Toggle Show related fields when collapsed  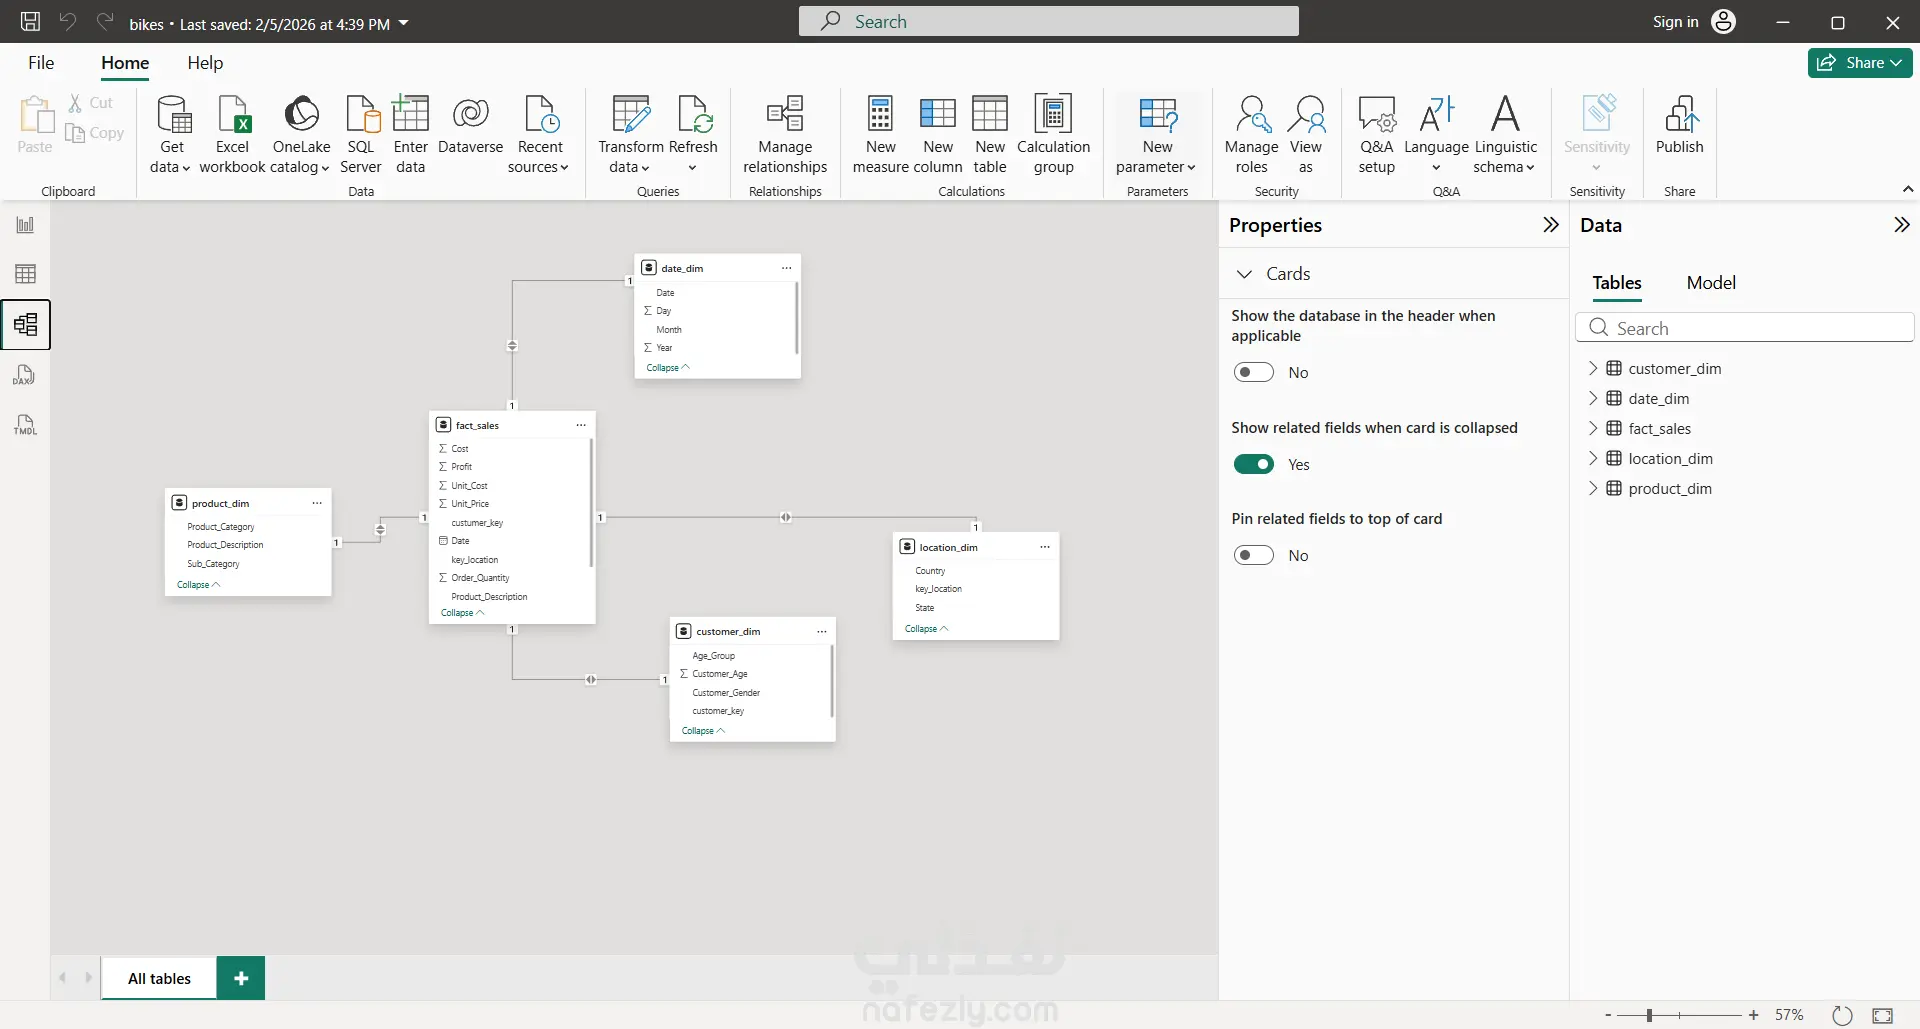(1253, 464)
